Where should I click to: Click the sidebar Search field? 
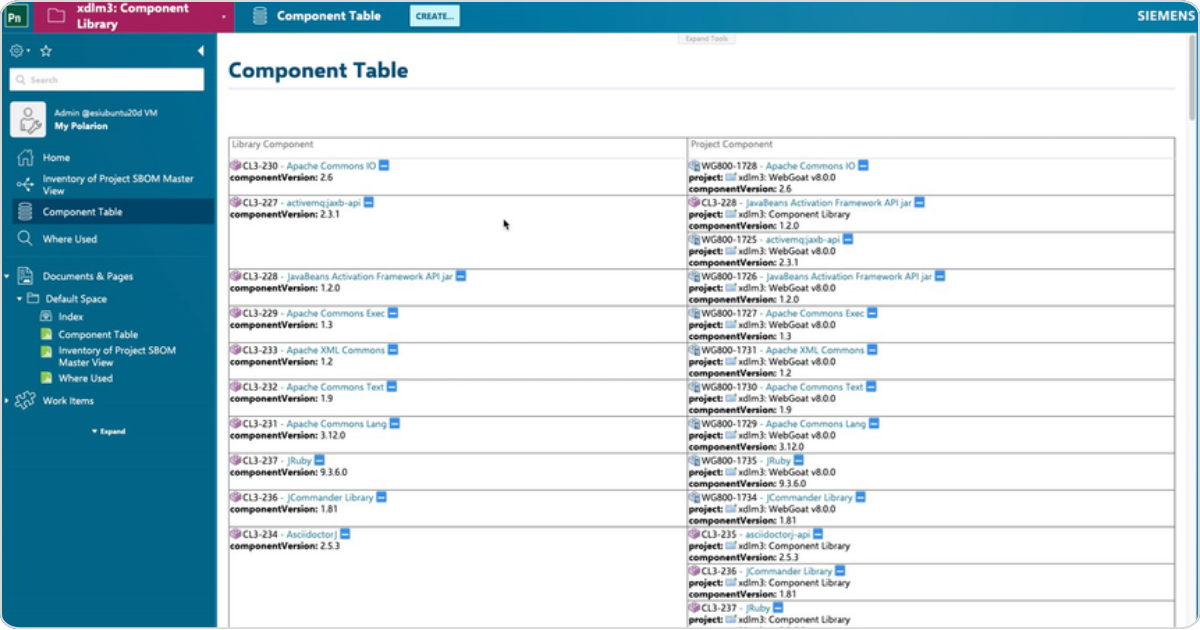coord(107,80)
